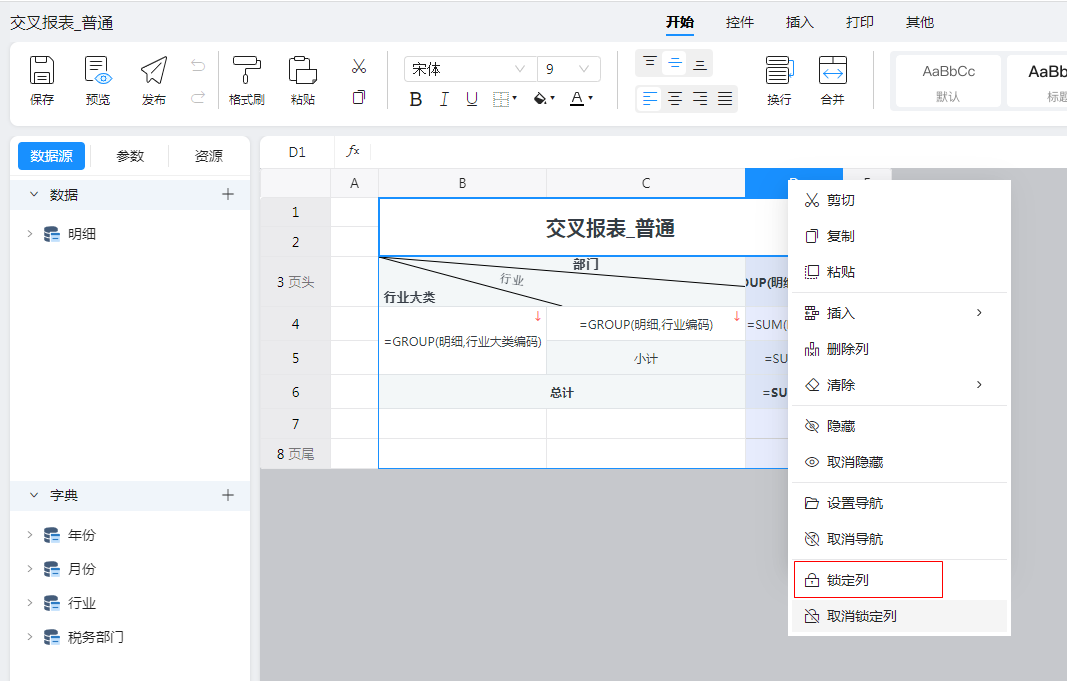Toggle Bold formatting button
The width and height of the screenshot is (1067, 681).
pos(416,99)
